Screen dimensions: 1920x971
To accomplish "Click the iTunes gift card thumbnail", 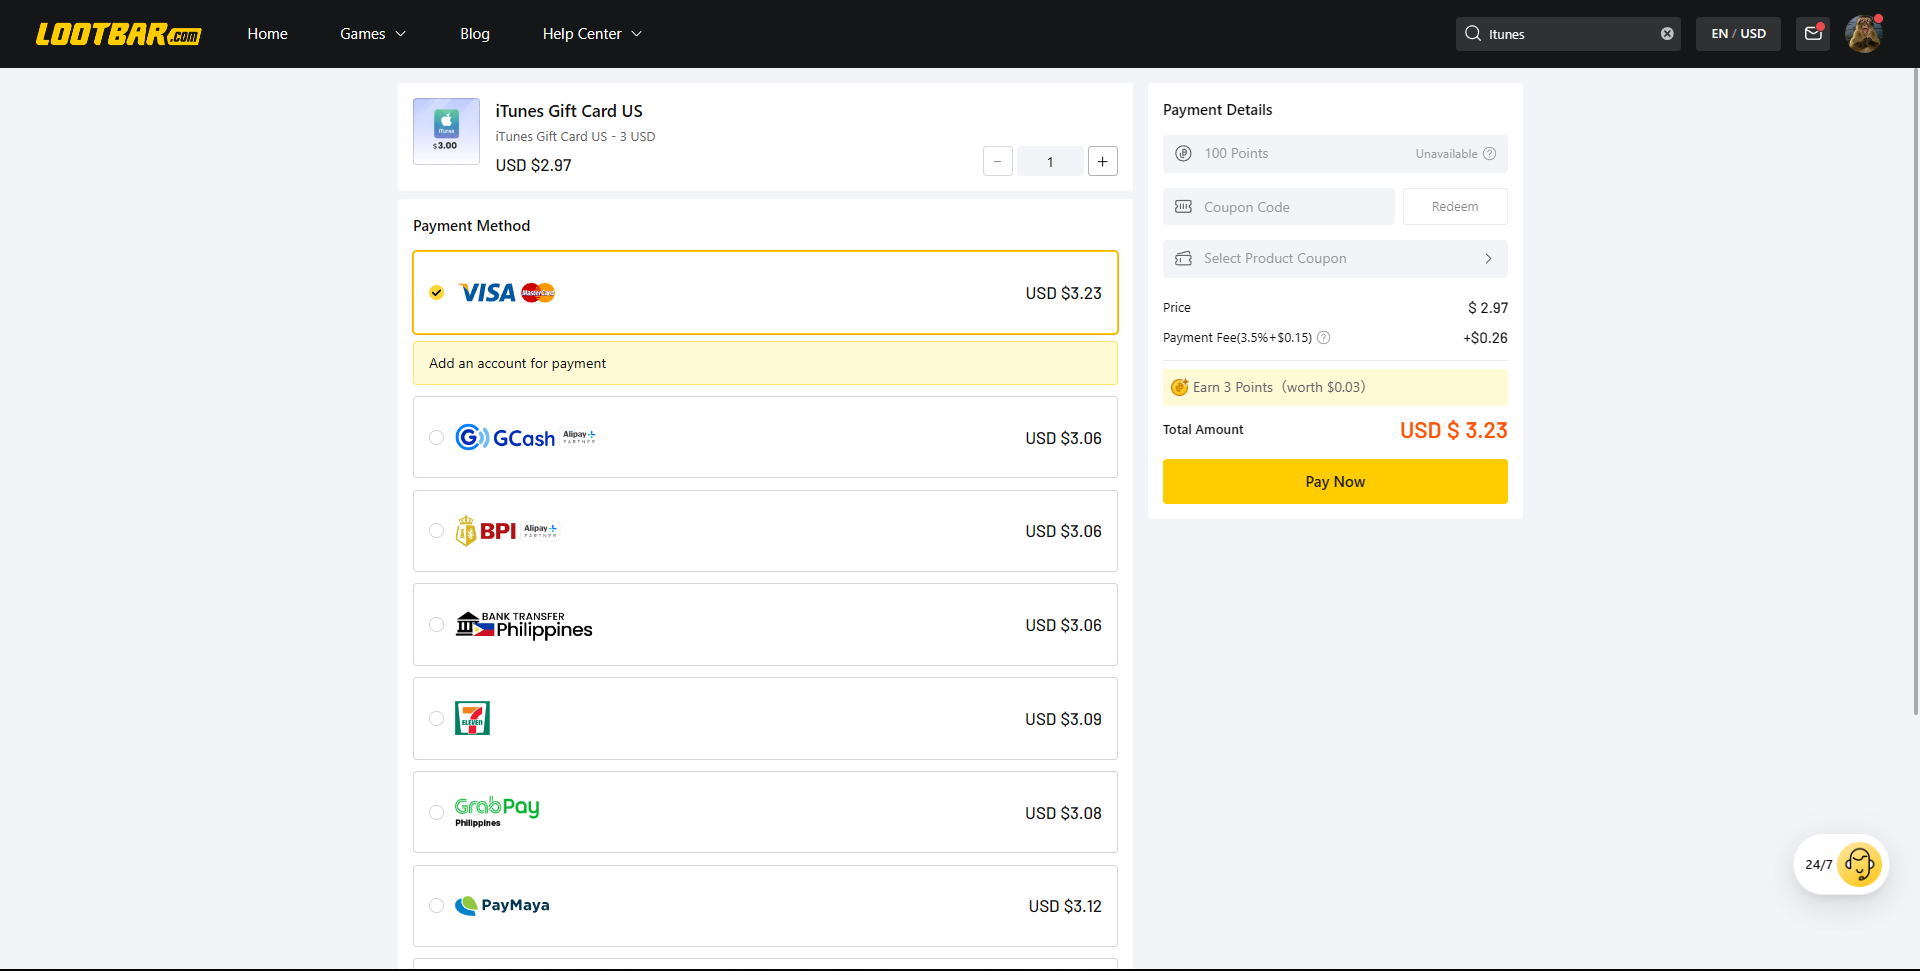I will click(446, 131).
